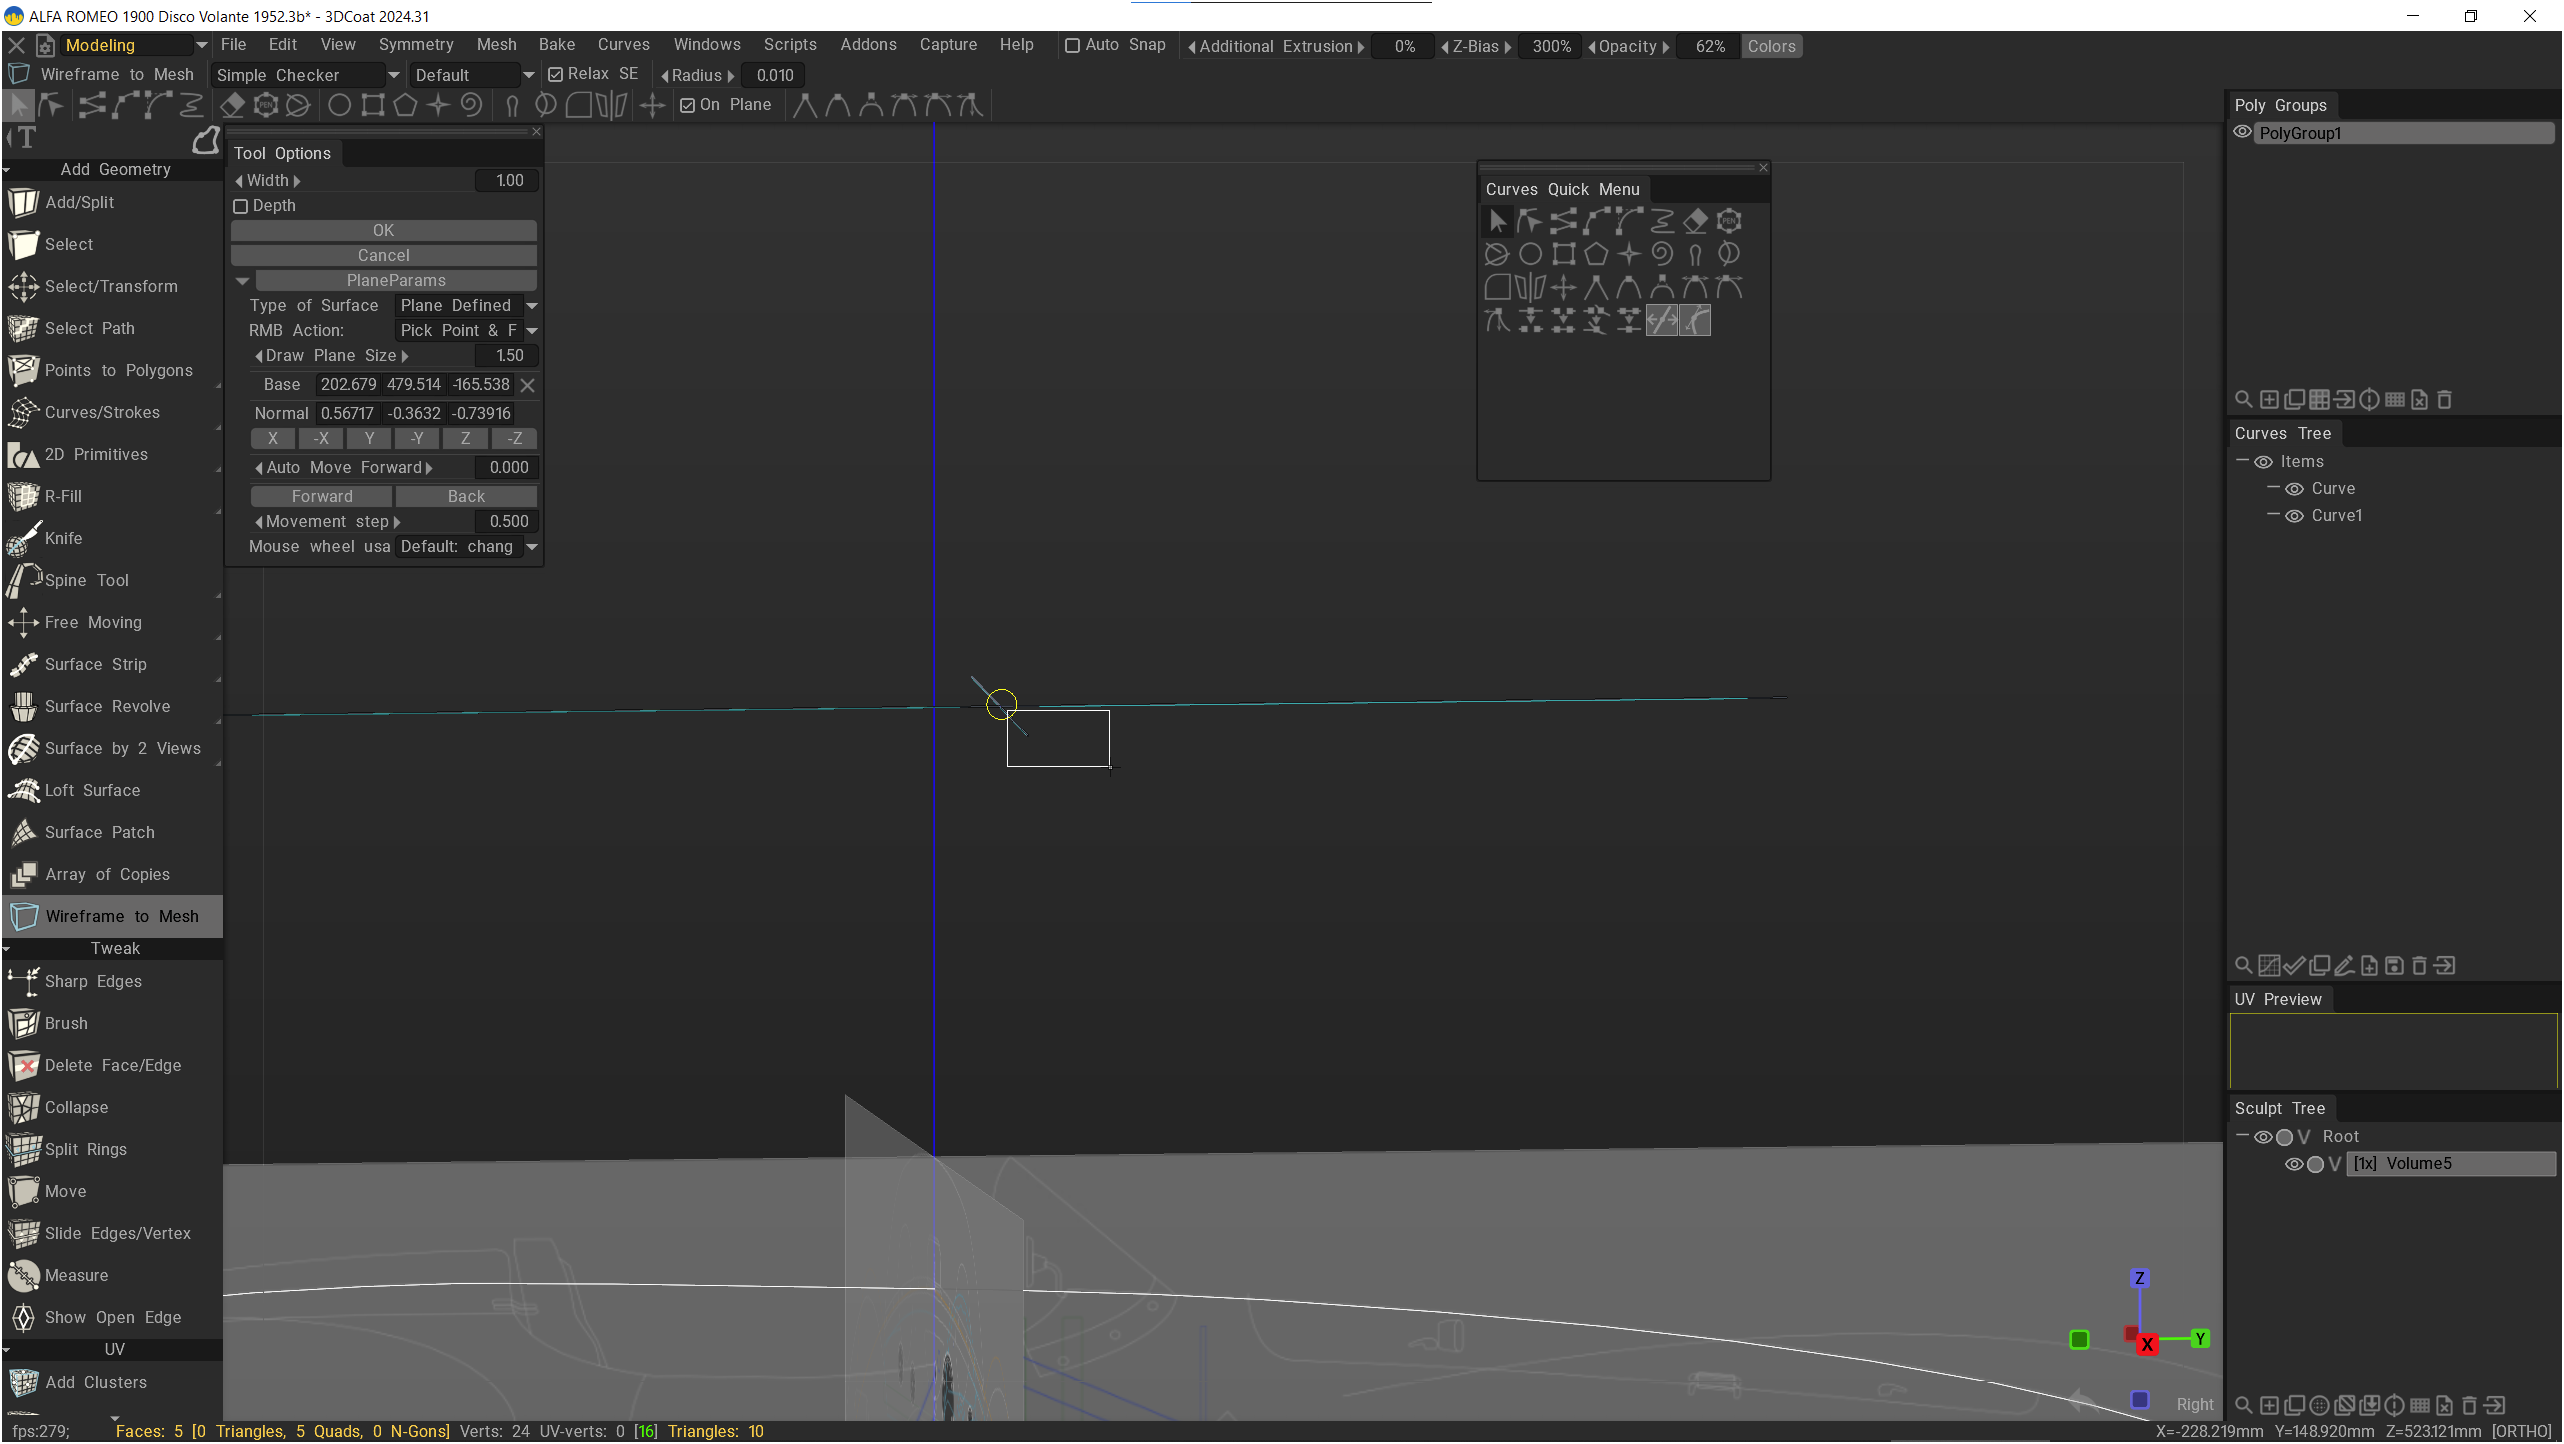Click the eraser icon in Curves Quick Menu

coord(1695,221)
